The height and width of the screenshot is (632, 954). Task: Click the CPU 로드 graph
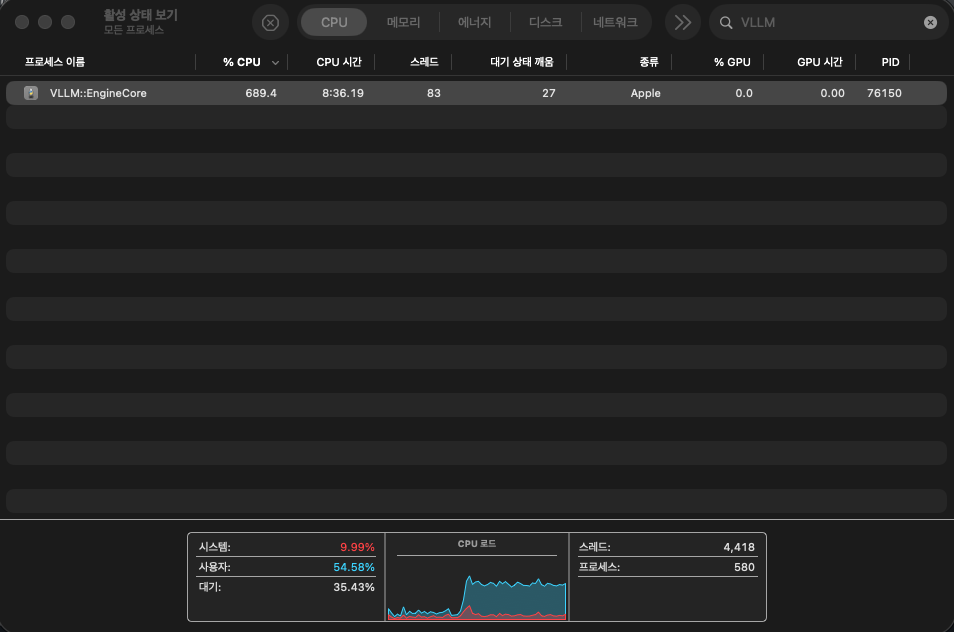point(477,597)
